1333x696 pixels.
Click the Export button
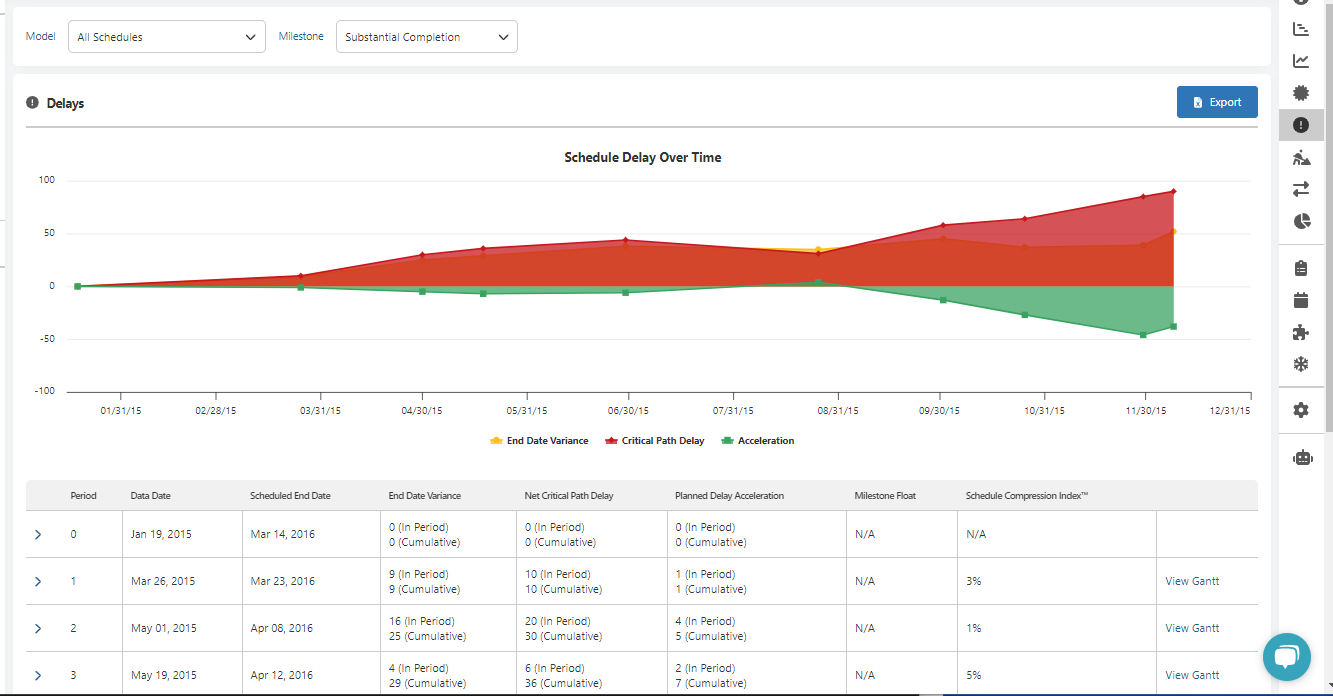coord(1217,102)
